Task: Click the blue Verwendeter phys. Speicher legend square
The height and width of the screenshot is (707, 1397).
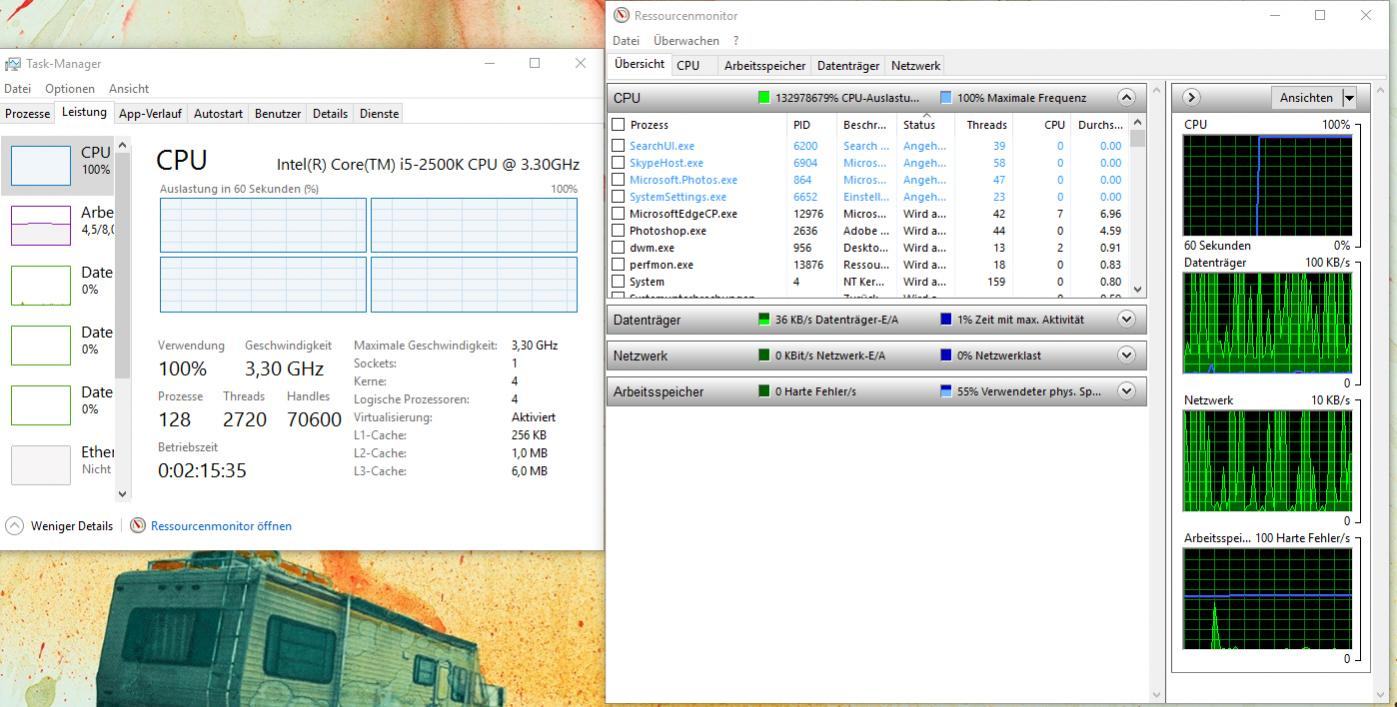Action: [946, 392]
